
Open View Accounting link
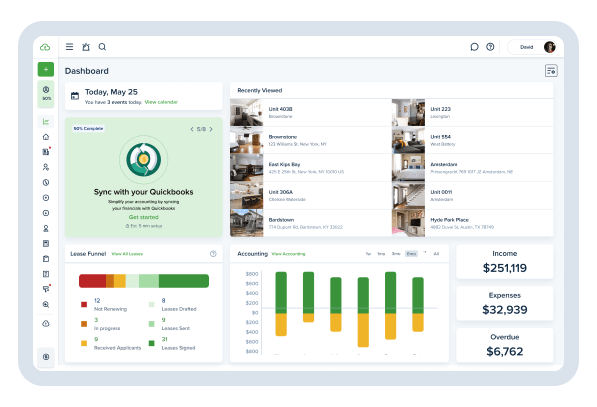click(288, 254)
